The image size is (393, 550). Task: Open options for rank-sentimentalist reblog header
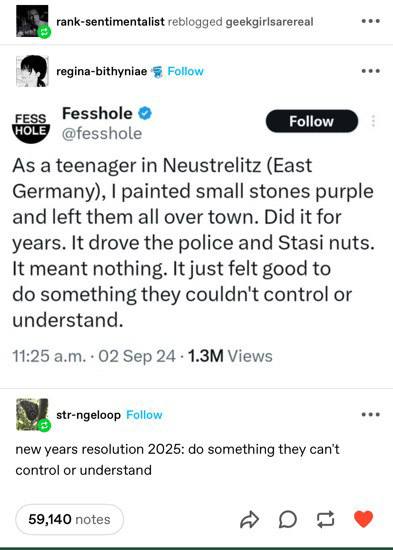(371, 21)
